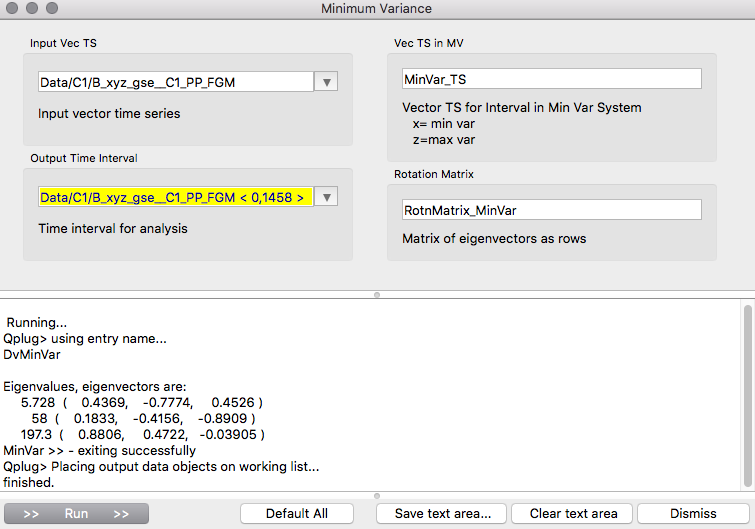Click the Minimum Variance title bar text
This screenshot has width=755, height=529.
(x=377, y=9)
